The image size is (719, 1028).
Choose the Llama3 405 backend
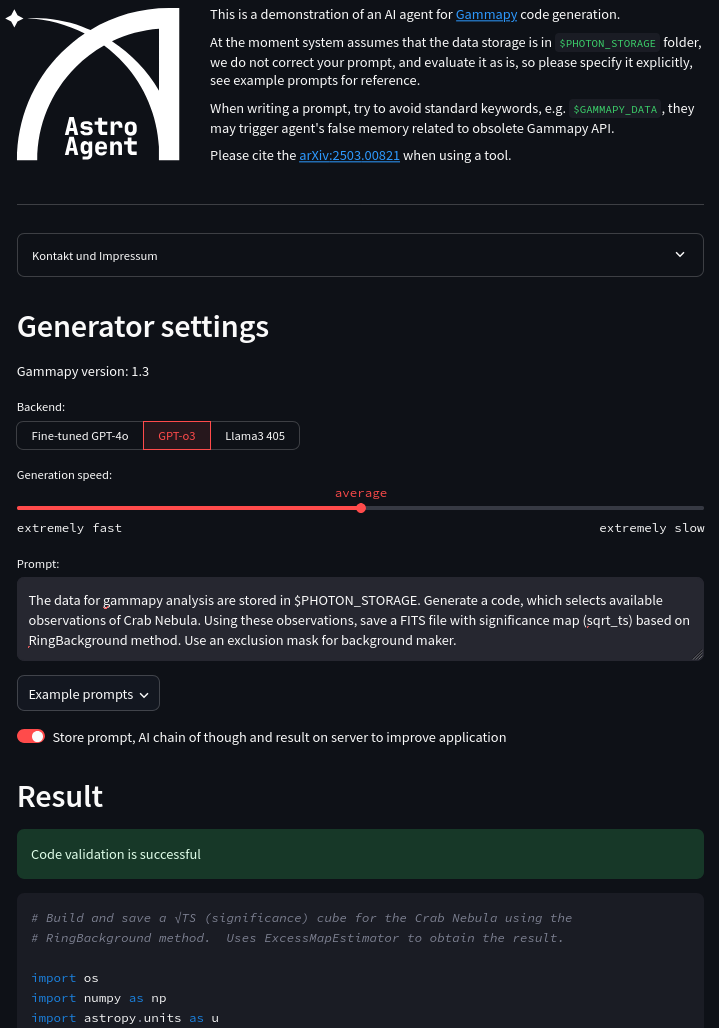[x=255, y=436]
